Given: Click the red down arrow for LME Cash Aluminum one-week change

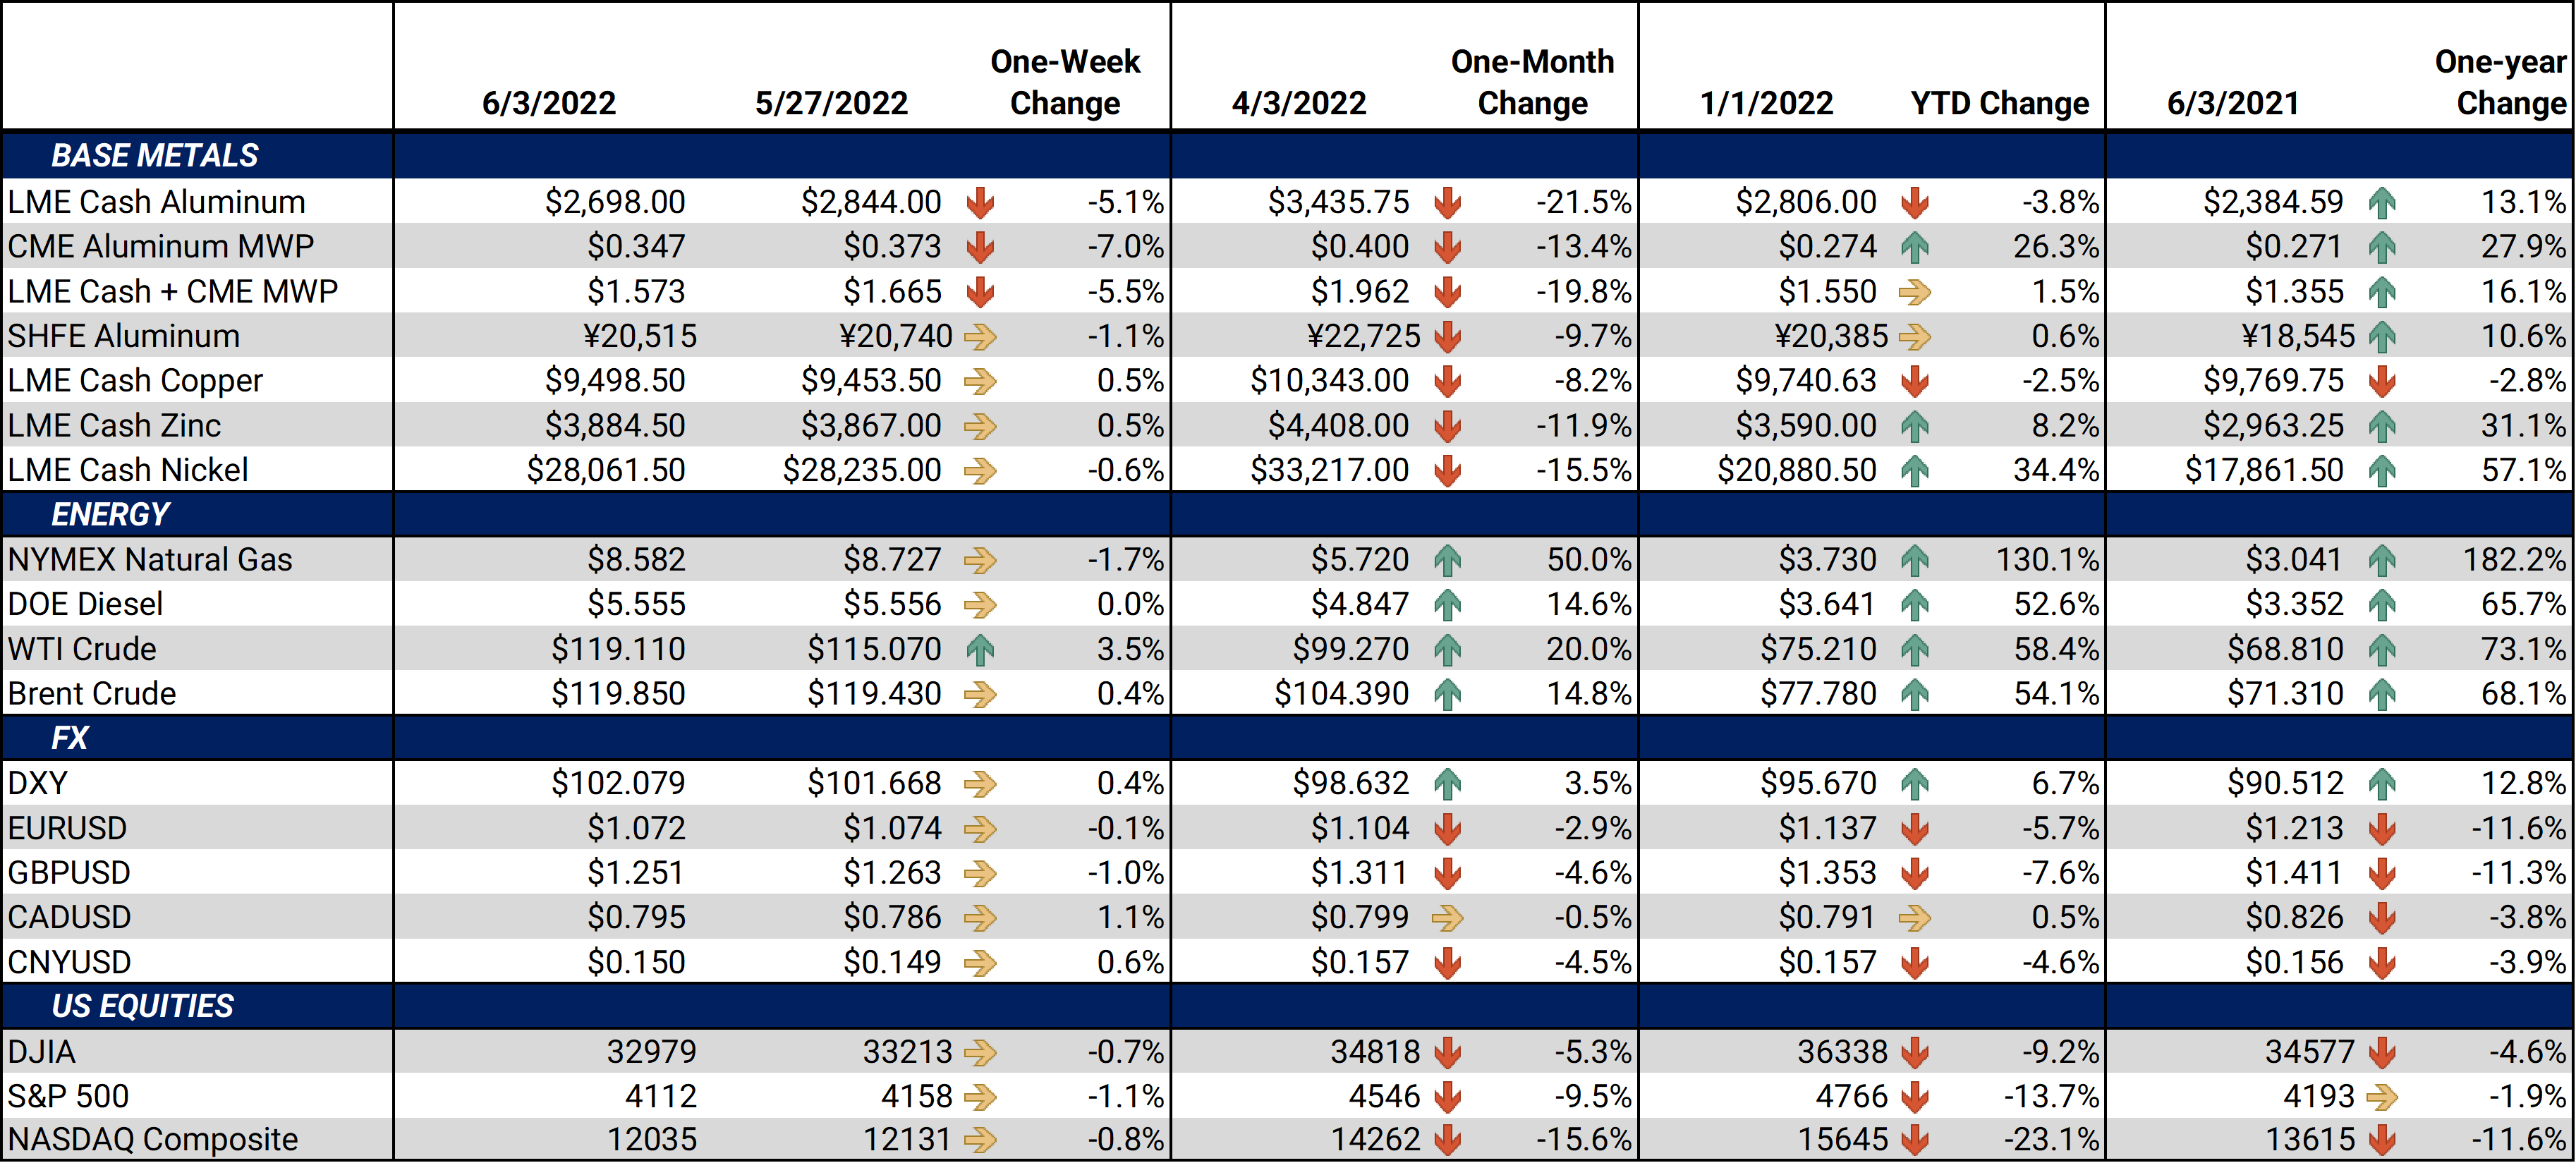Looking at the screenshot, I should point(980,202).
